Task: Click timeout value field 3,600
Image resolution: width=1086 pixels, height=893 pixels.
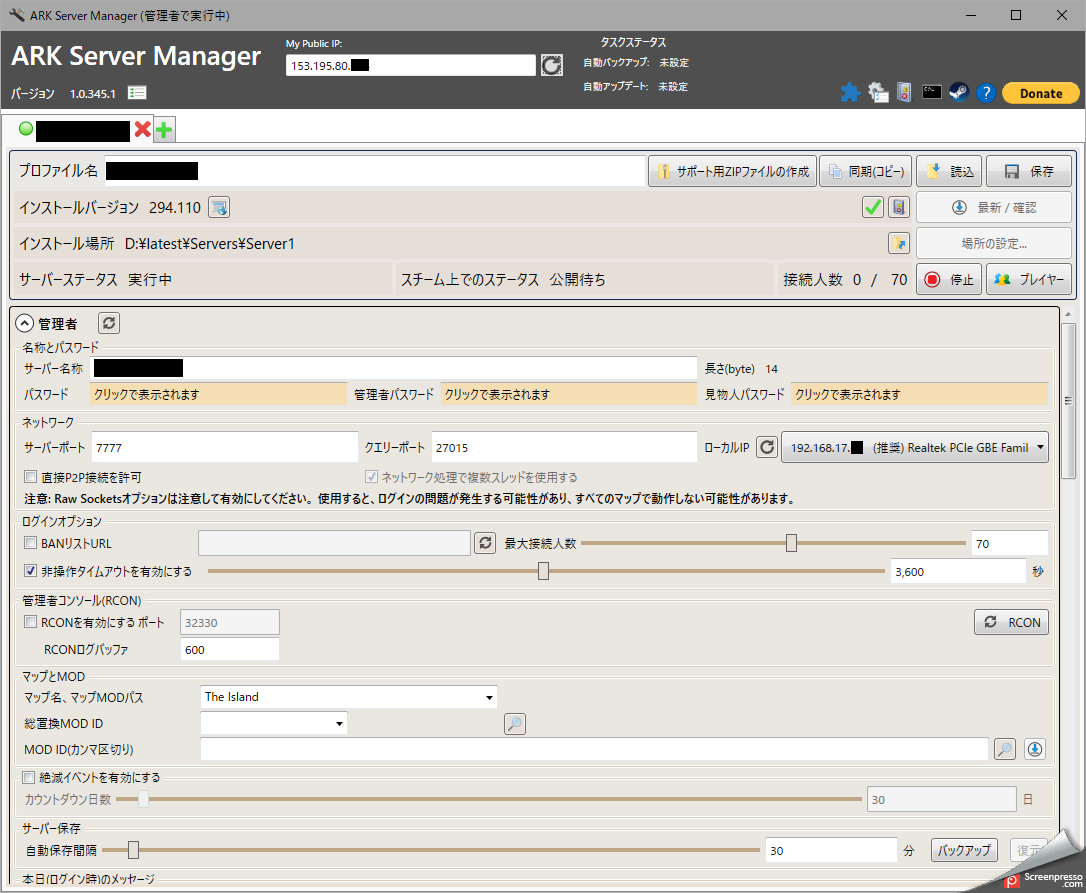Action: (x=958, y=572)
